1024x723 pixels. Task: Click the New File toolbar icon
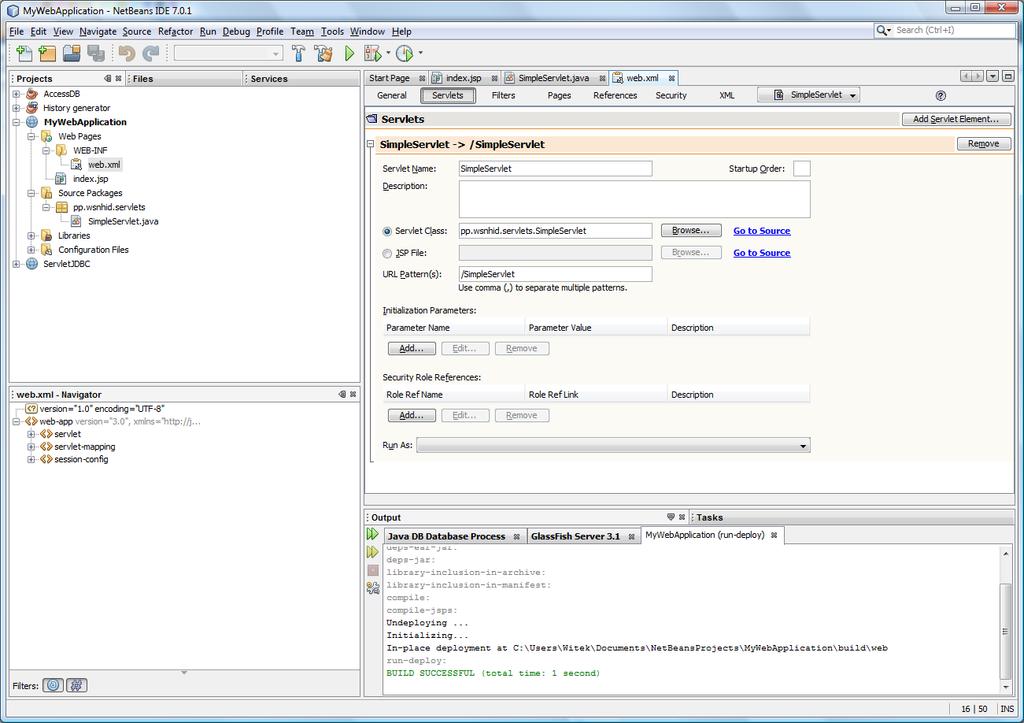(x=24, y=54)
